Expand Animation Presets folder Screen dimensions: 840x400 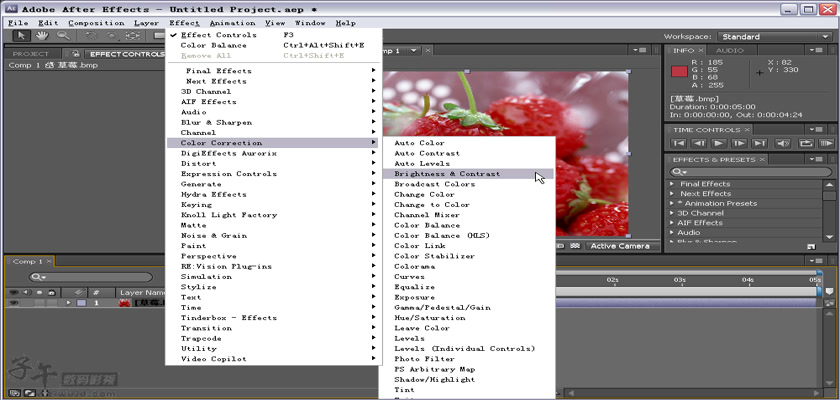coord(672,203)
